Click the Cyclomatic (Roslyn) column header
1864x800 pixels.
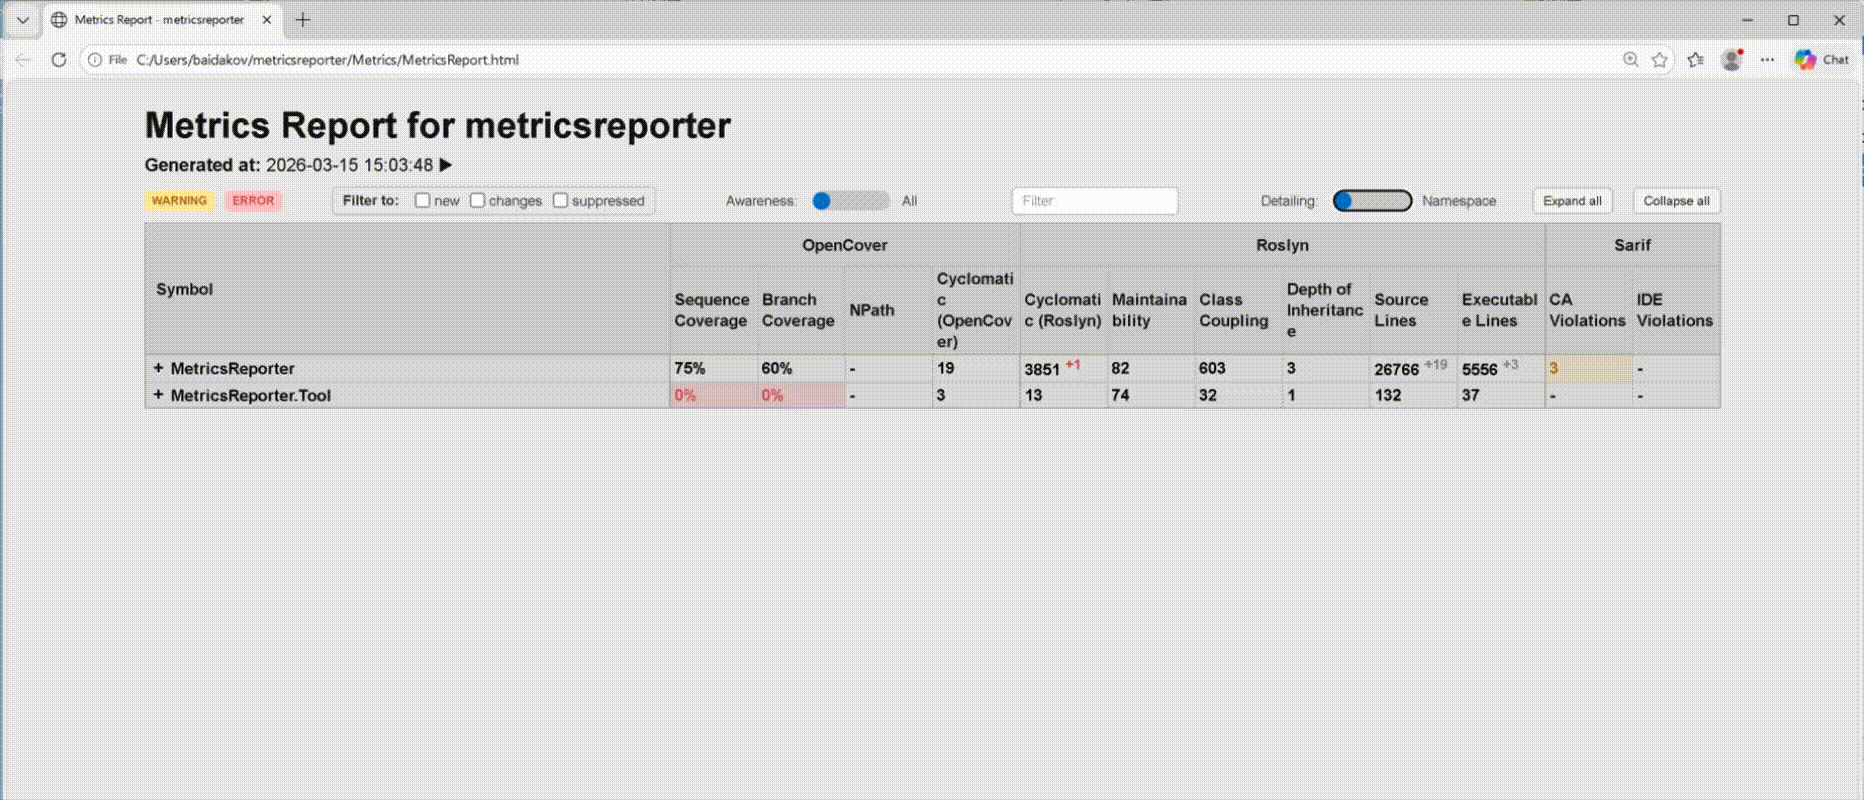[1063, 310]
